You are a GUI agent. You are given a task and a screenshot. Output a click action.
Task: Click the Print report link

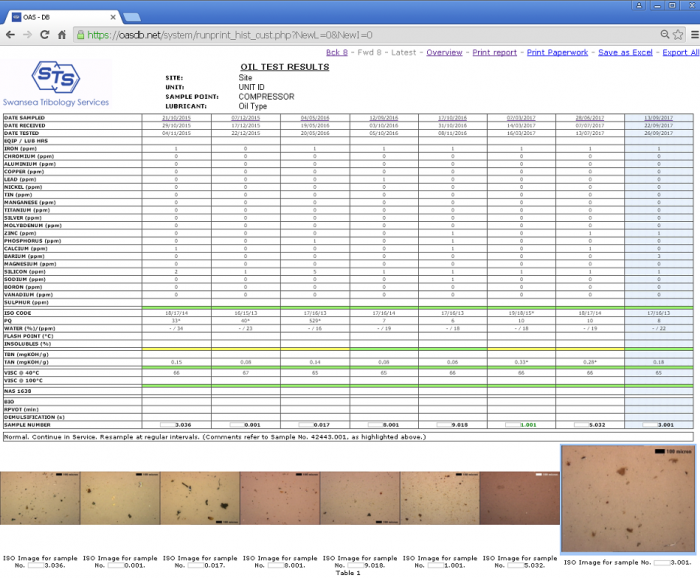click(x=495, y=52)
